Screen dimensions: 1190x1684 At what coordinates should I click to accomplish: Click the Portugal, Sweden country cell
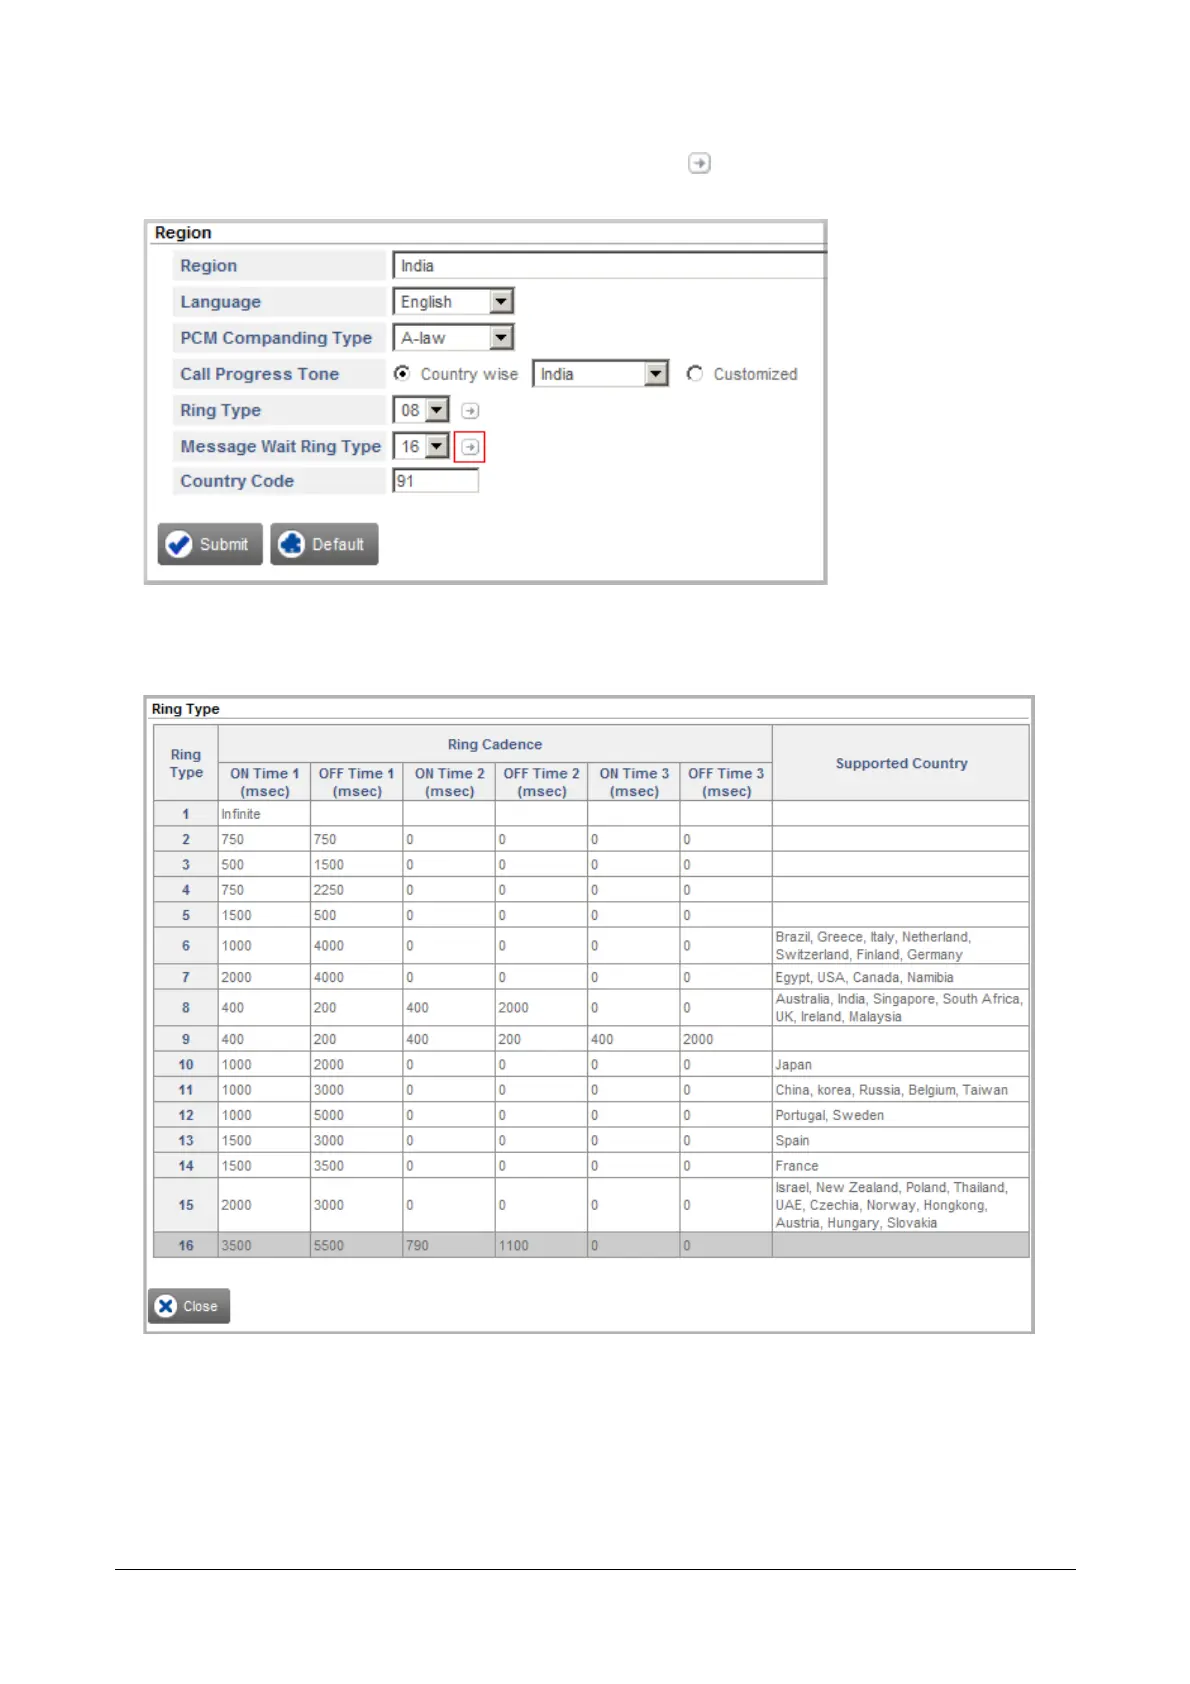point(901,1115)
